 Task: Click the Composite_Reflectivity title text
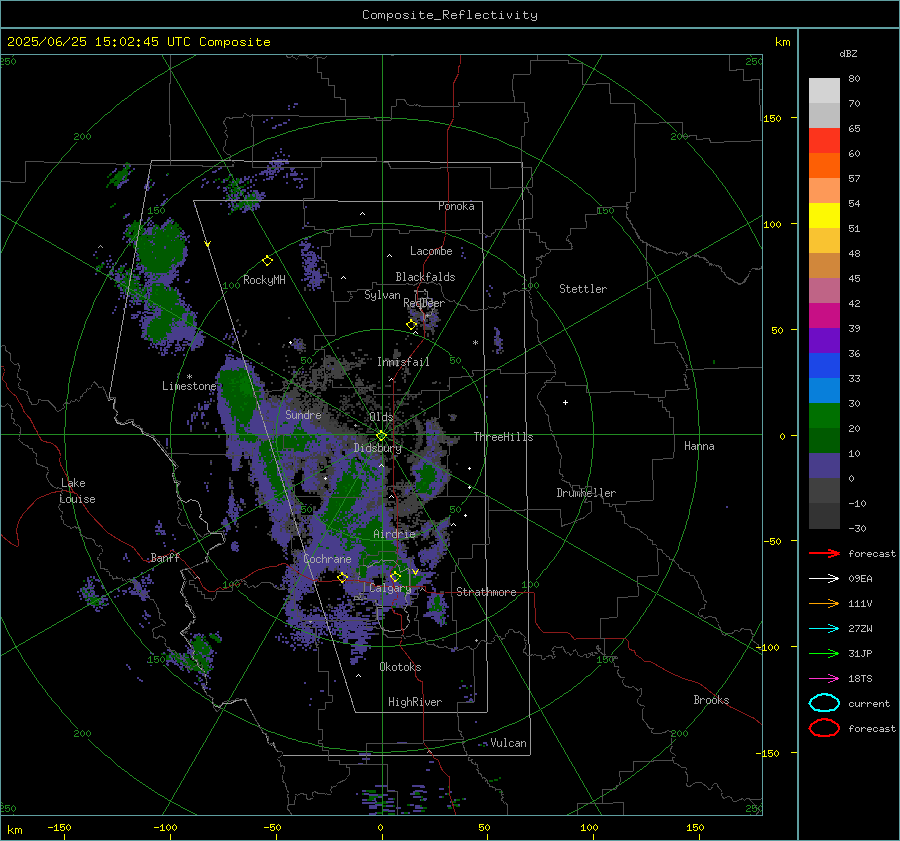click(x=450, y=15)
